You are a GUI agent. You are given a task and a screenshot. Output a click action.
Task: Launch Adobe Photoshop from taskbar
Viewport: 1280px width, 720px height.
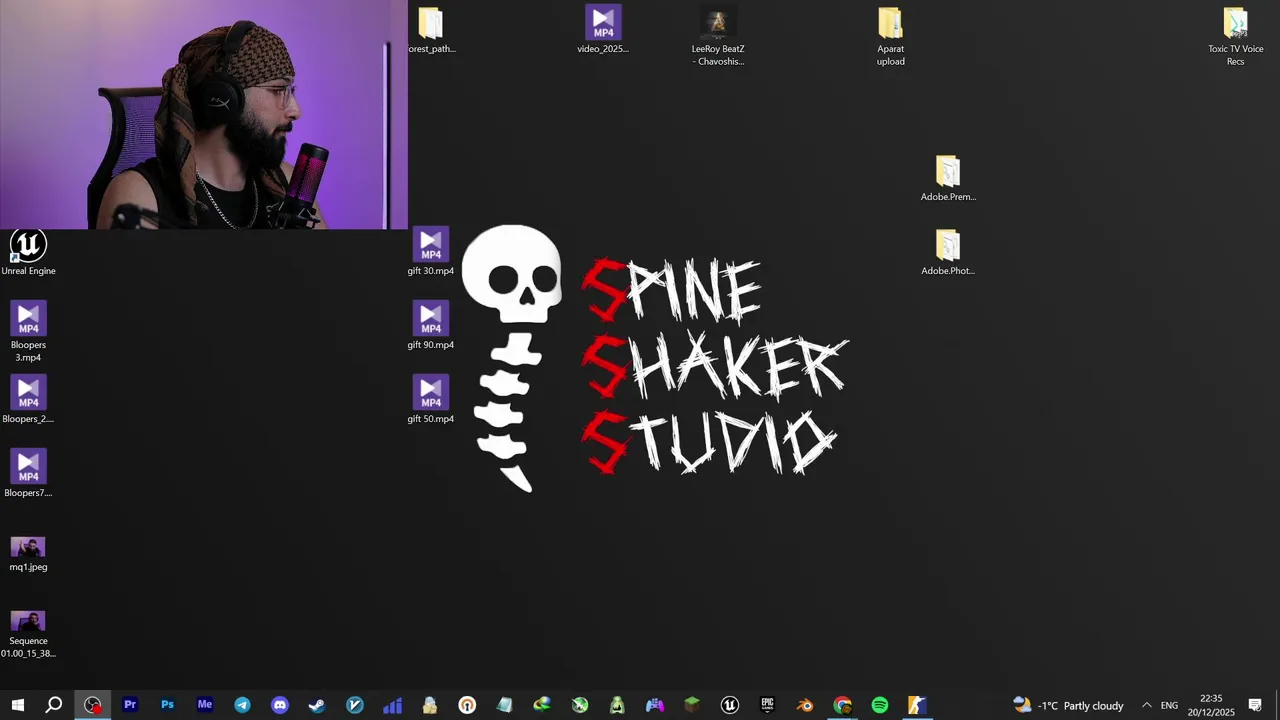pos(167,705)
